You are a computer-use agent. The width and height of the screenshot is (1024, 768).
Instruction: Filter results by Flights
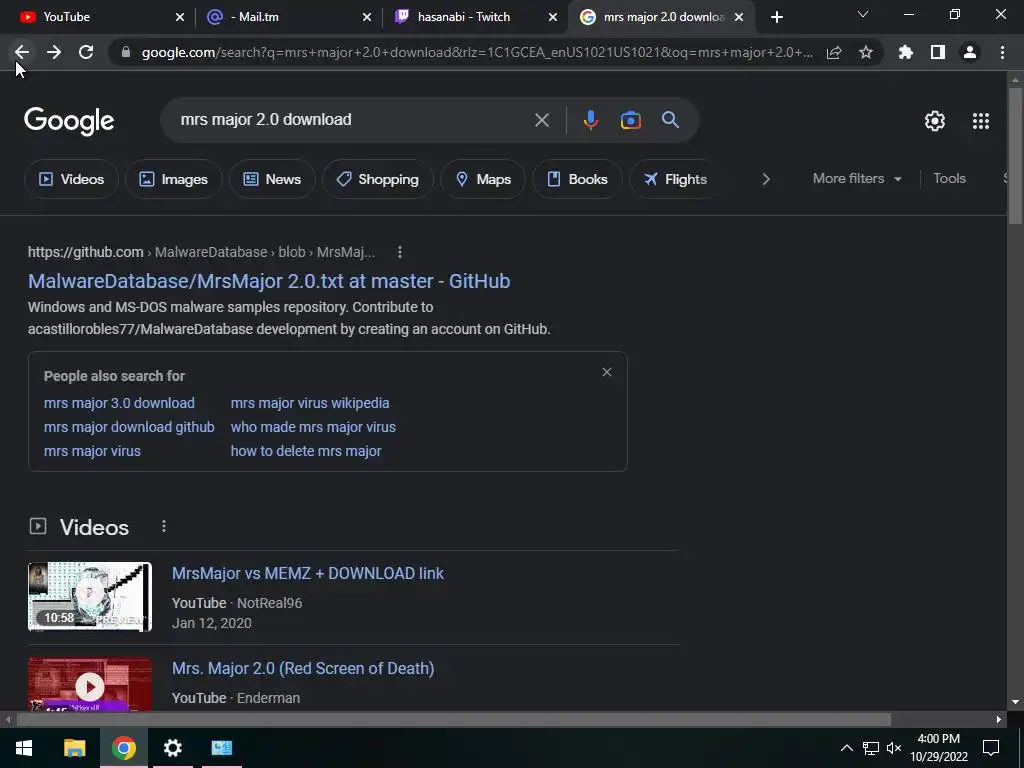pos(675,179)
